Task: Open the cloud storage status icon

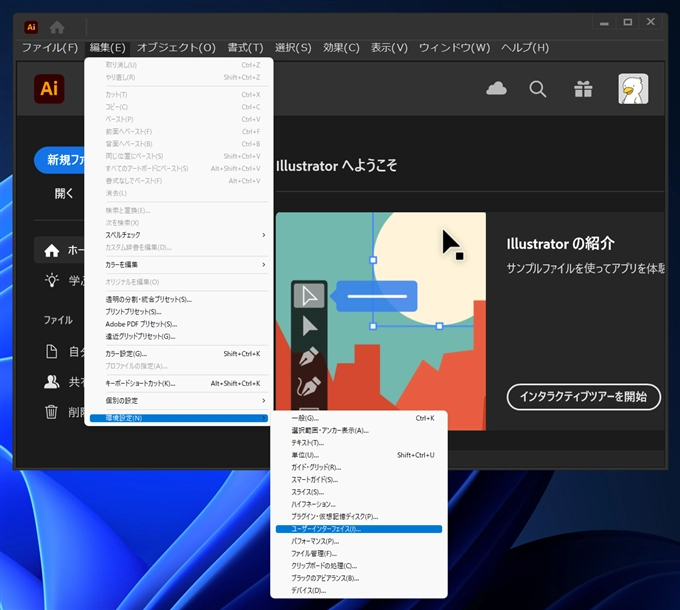Action: 497,88
